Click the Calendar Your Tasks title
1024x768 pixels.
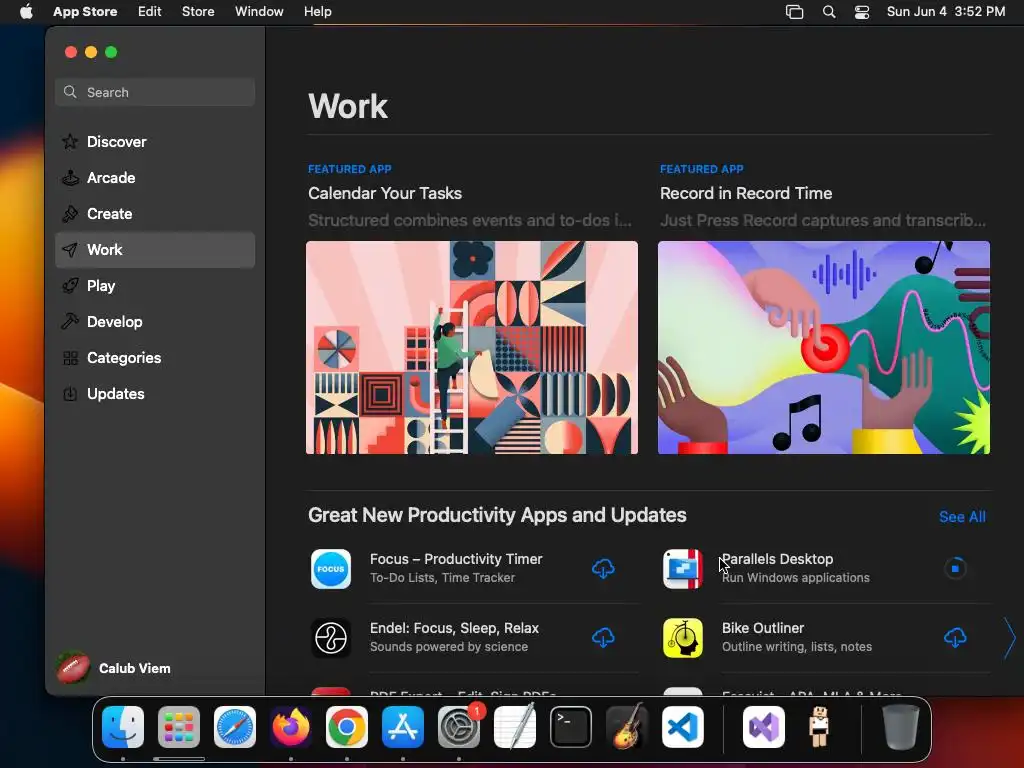tap(385, 193)
